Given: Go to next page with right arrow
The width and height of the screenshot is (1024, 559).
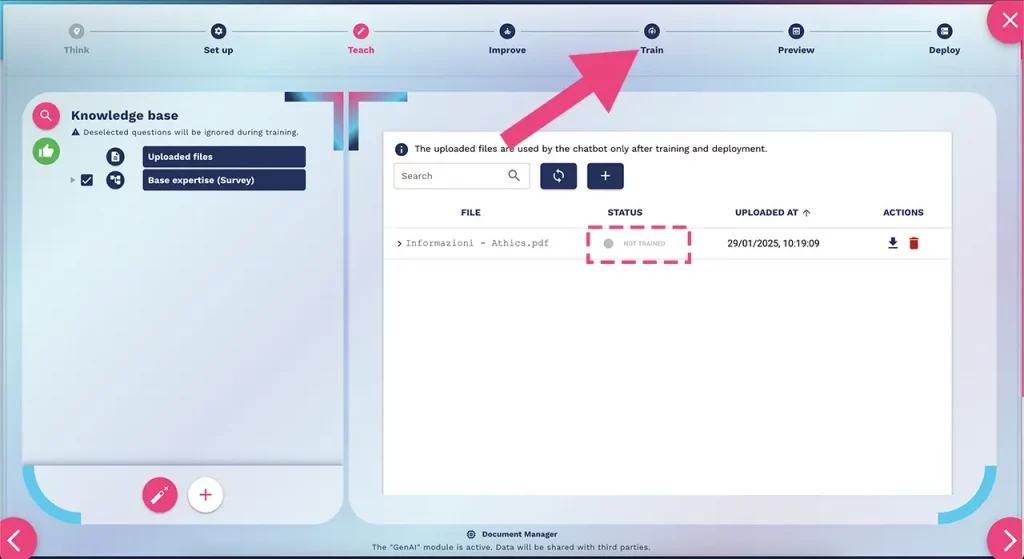Looking at the screenshot, I should point(1008,539).
